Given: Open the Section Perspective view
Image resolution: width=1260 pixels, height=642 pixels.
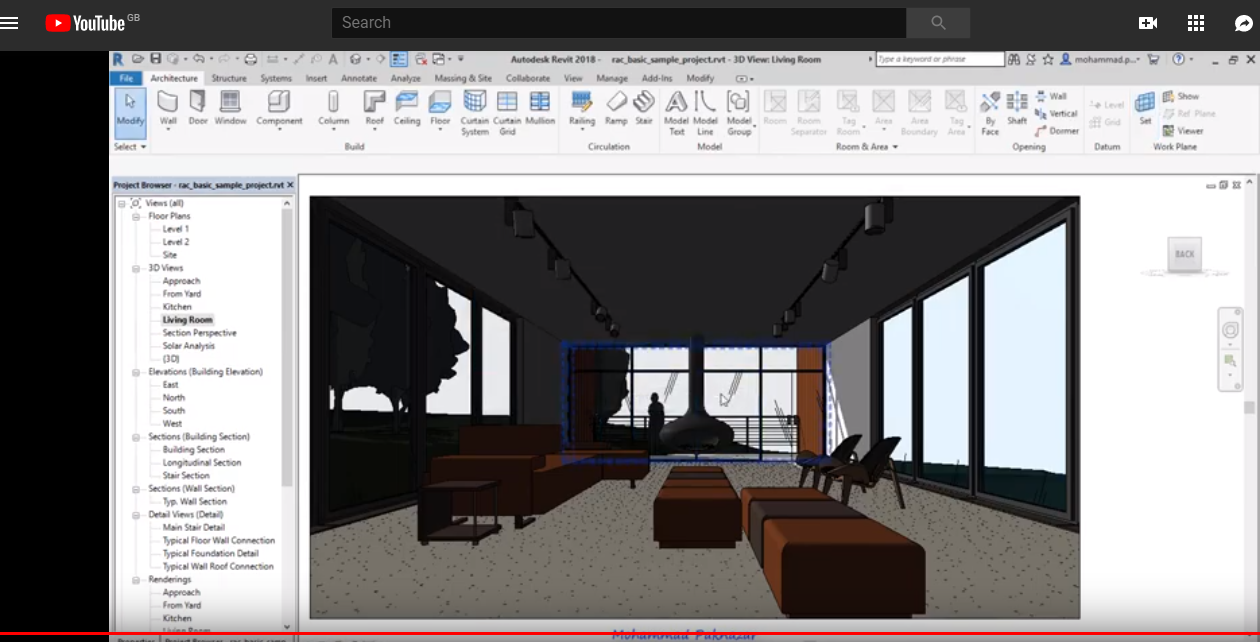Looking at the screenshot, I should tap(199, 333).
